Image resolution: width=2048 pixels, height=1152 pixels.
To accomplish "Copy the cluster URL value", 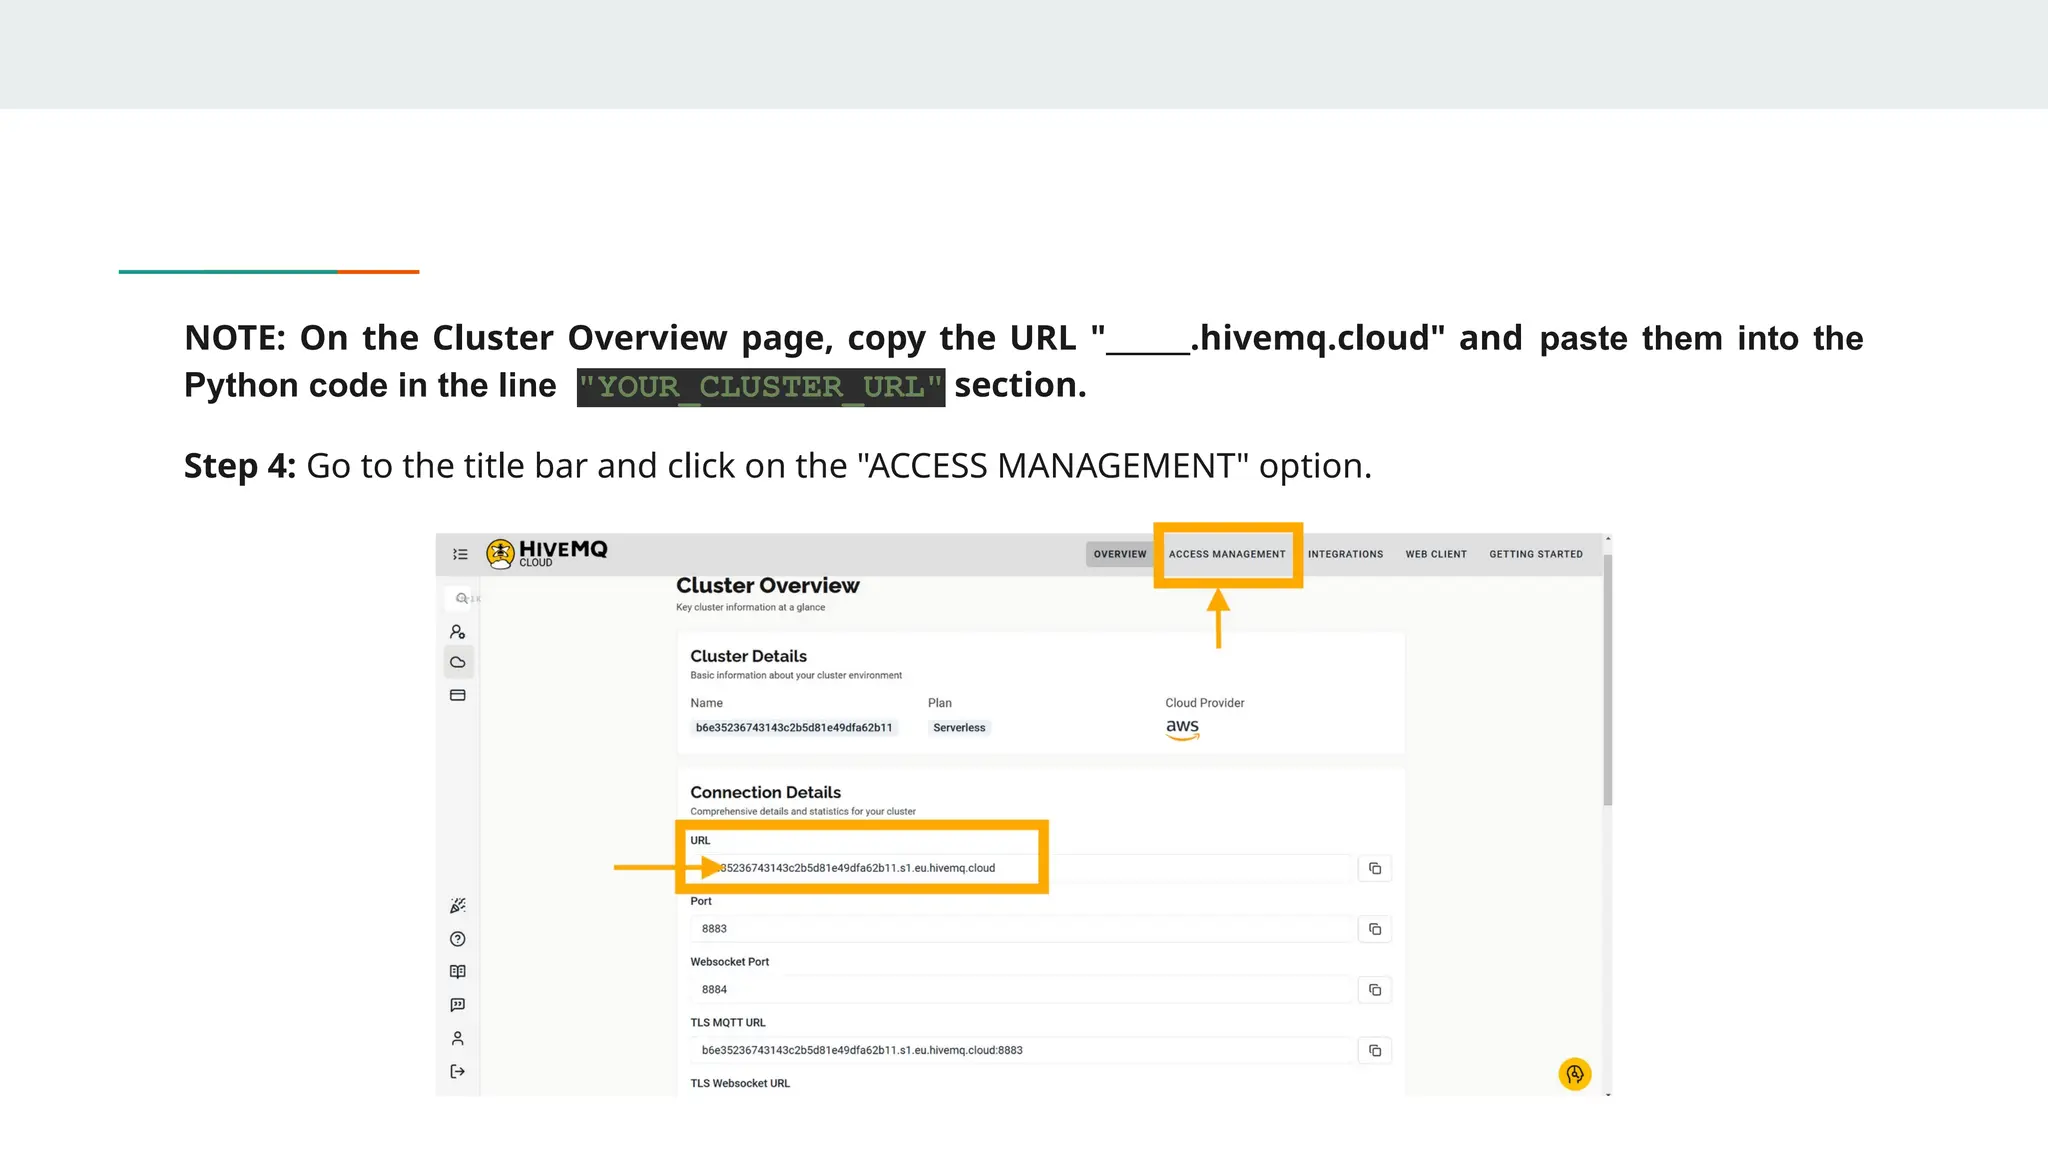I will tap(1375, 868).
